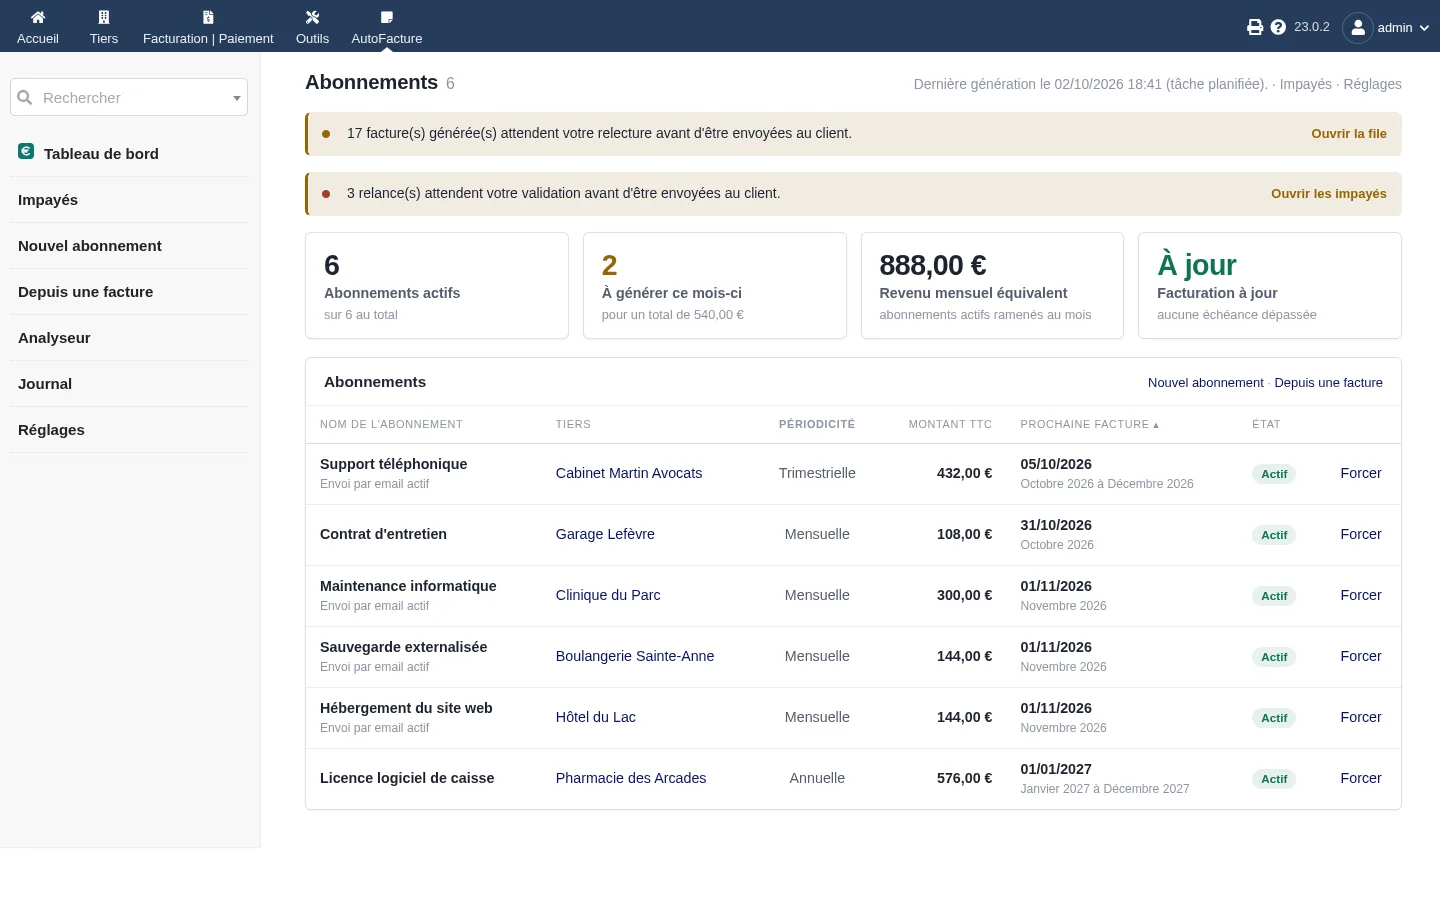The image size is (1440, 900).
Task: Select the Hébergement du site web subscription name
Action: 406,708
